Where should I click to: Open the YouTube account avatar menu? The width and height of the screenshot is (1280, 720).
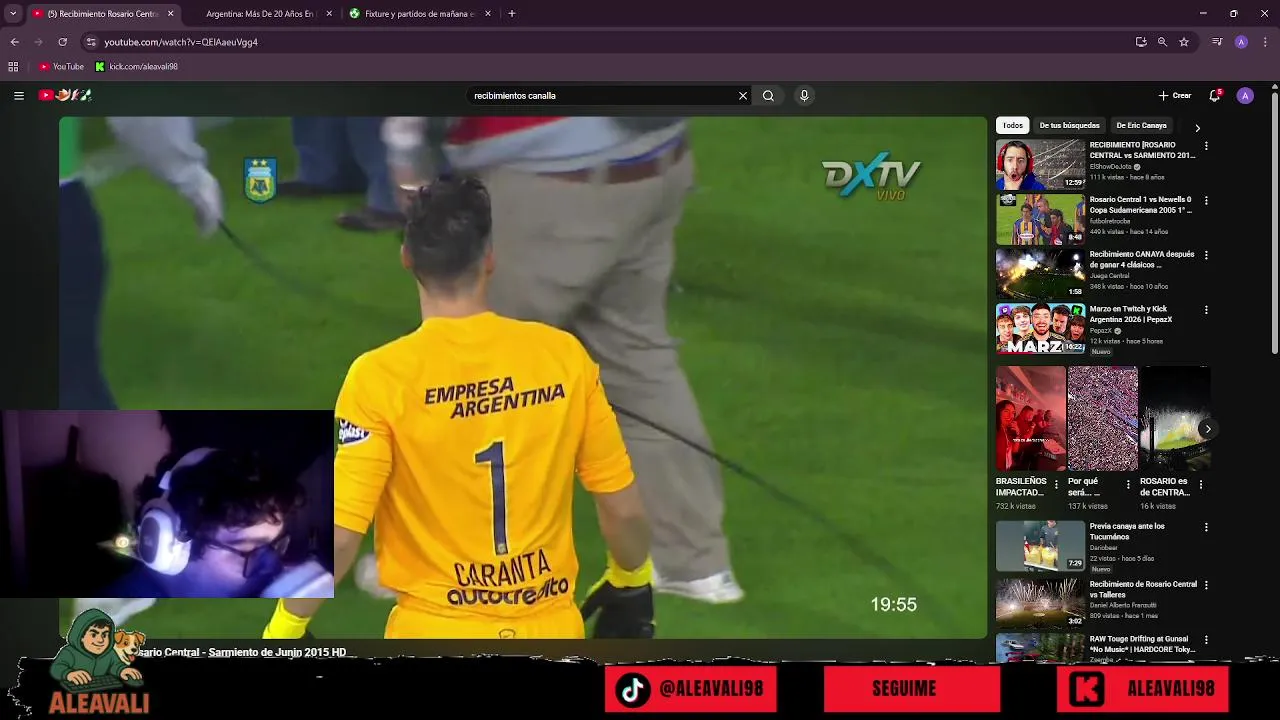pos(1245,96)
